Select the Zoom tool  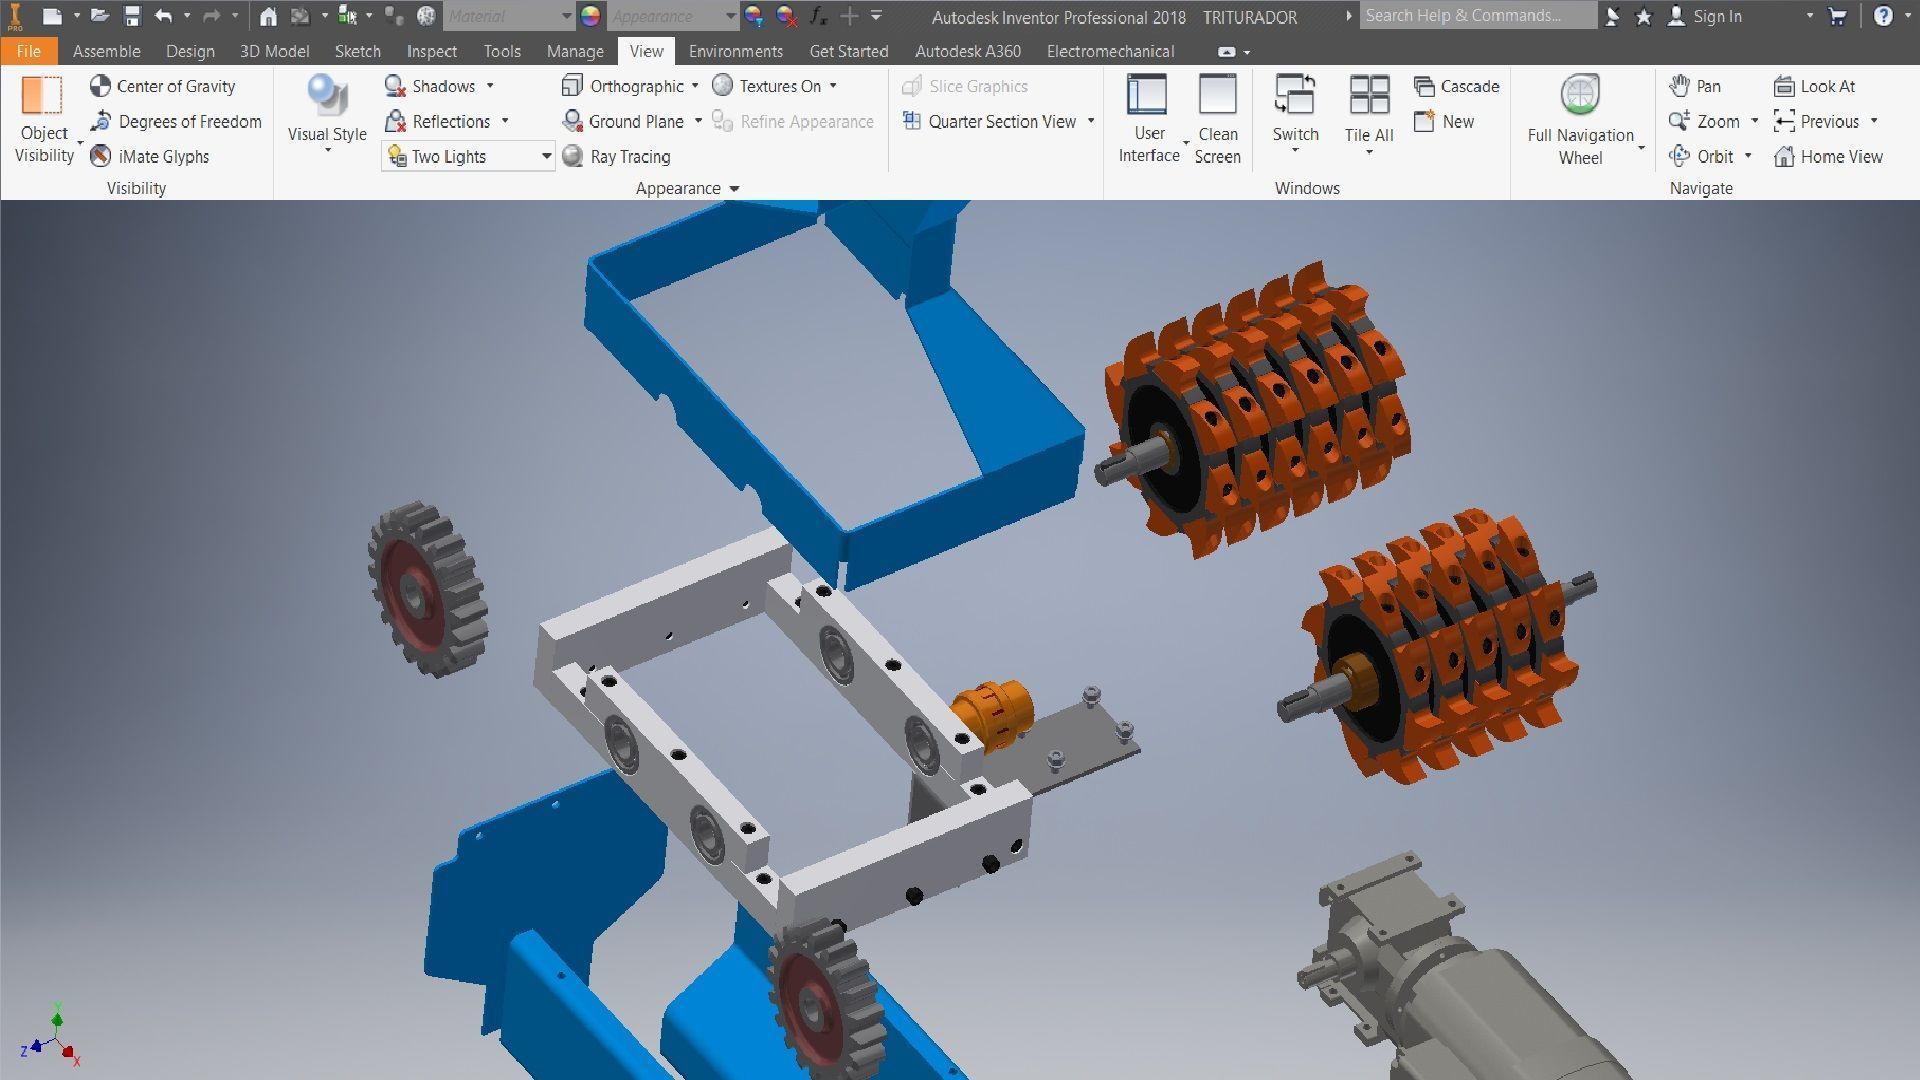[x=1704, y=121]
